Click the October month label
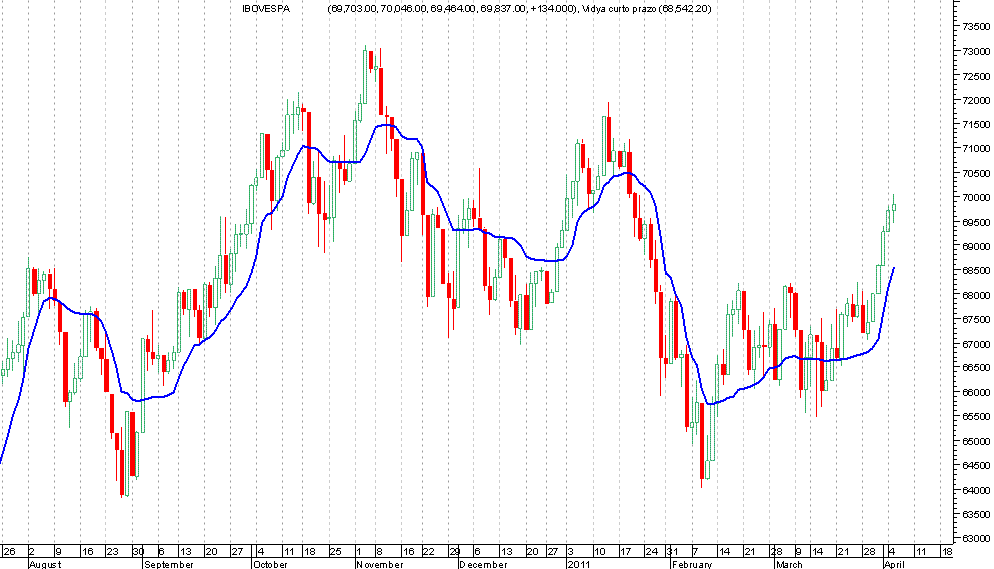Screen dimensions: 994x569 (269, 564)
